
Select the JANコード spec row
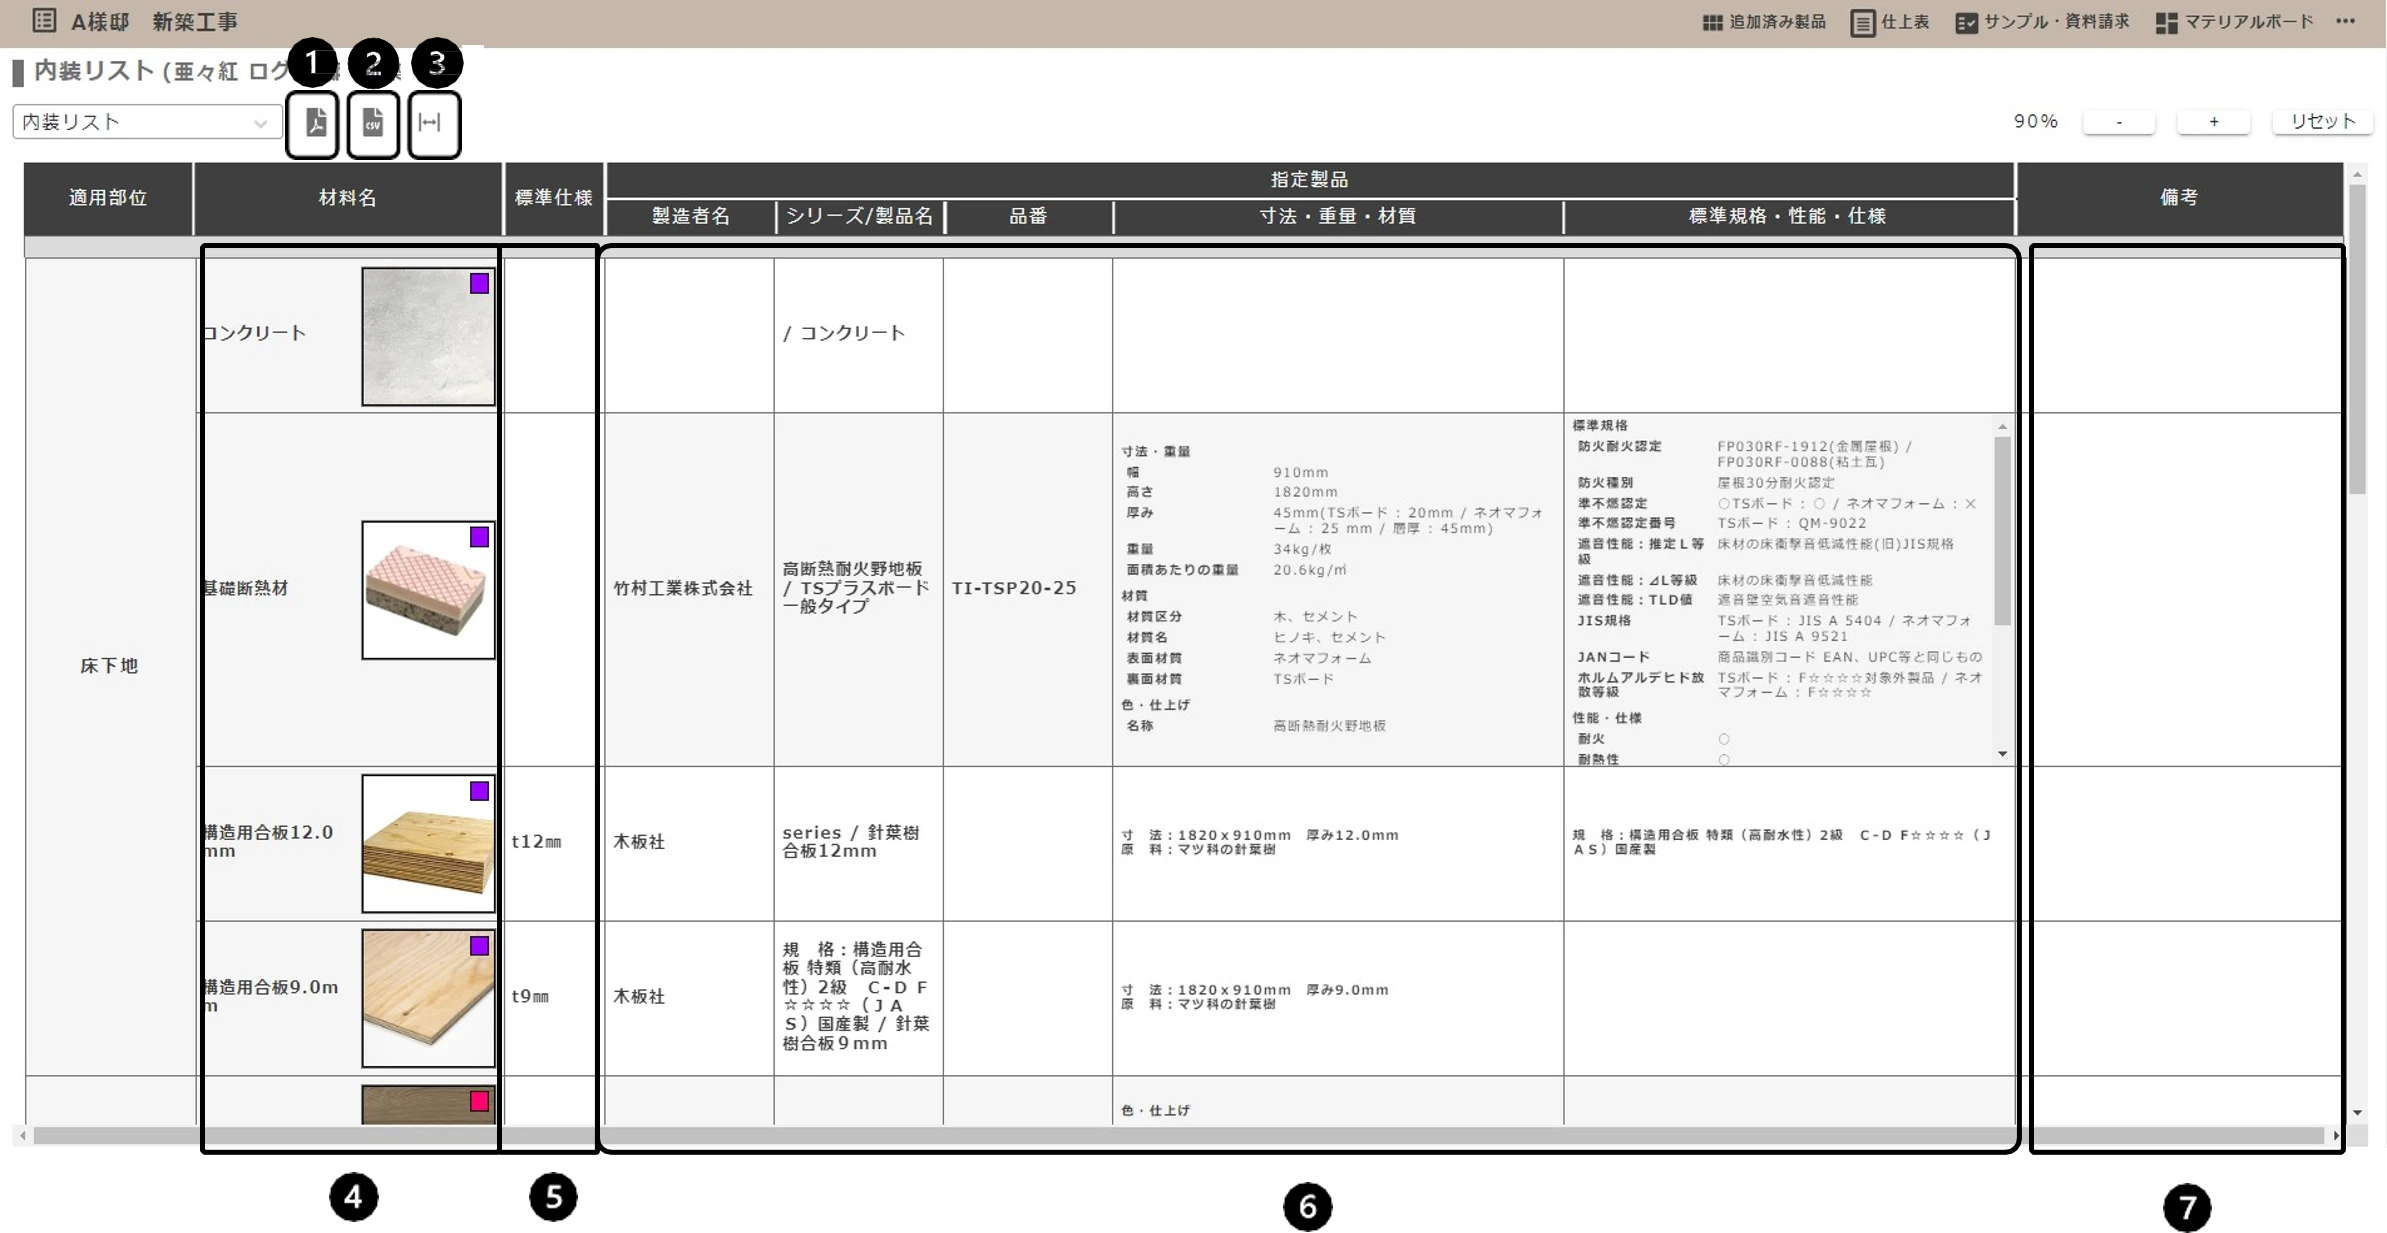pos(1780,658)
